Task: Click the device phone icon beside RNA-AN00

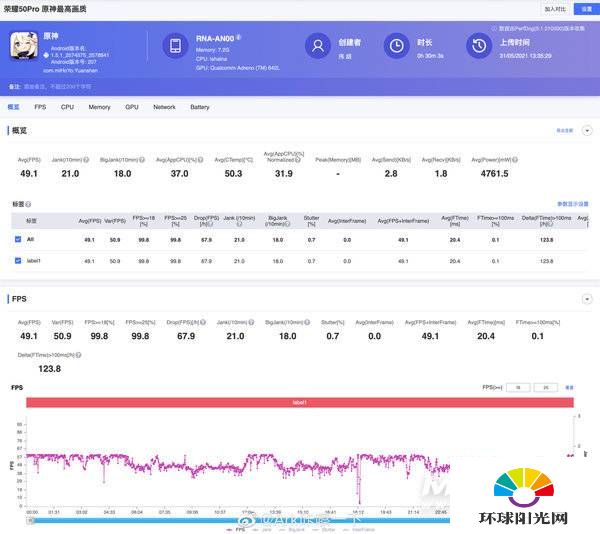Action: click(x=176, y=46)
